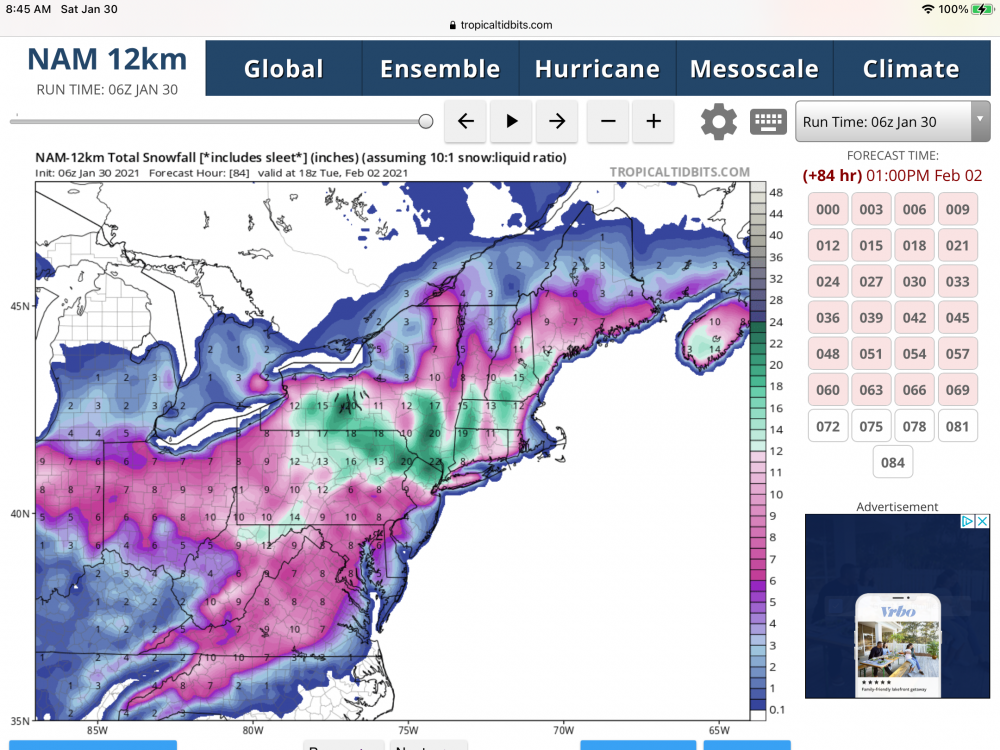The height and width of the screenshot is (750, 1000).
Task: Open the Climate menu
Action: pyautogui.click(x=911, y=69)
